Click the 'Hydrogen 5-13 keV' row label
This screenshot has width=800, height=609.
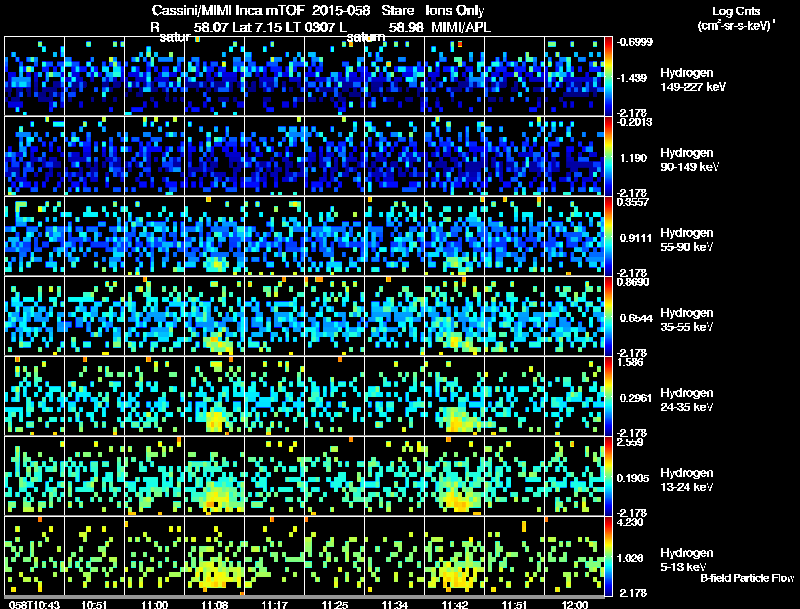(x=687, y=560)
